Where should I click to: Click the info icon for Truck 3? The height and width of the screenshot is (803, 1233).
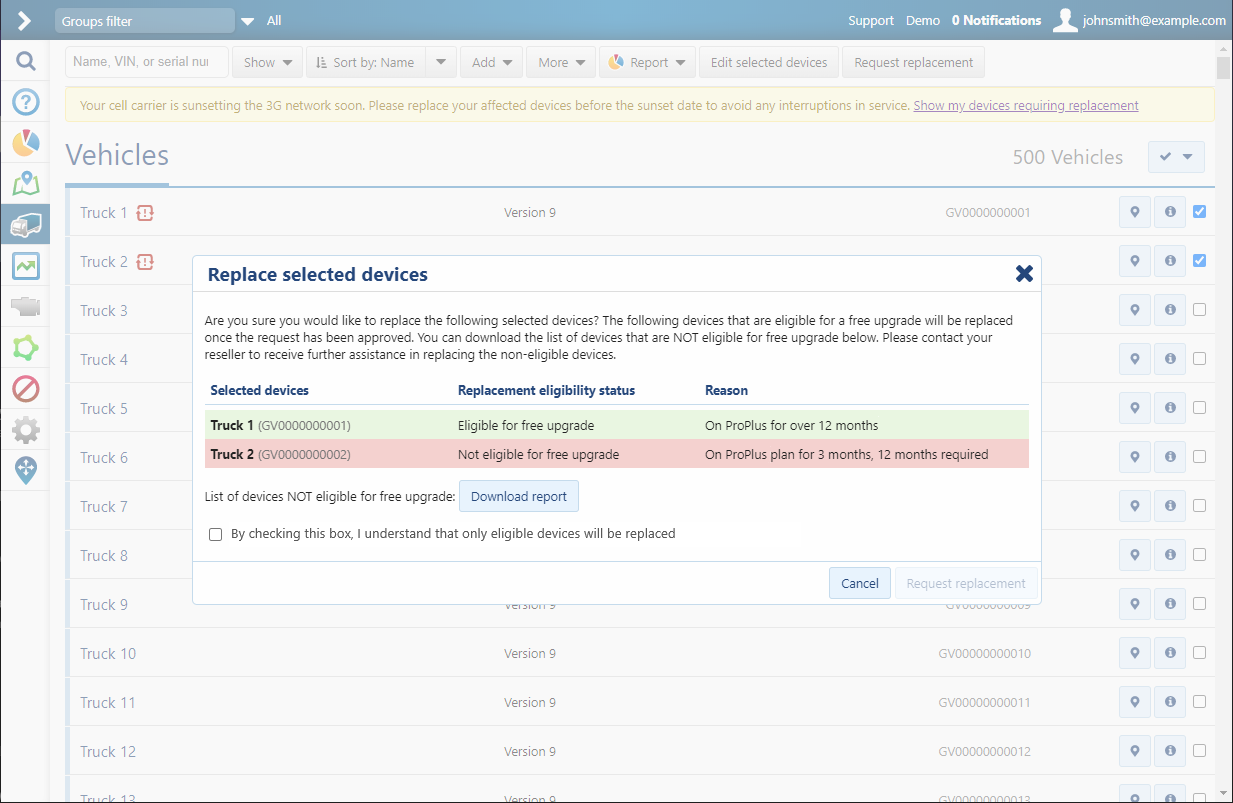click(1169, 310)
